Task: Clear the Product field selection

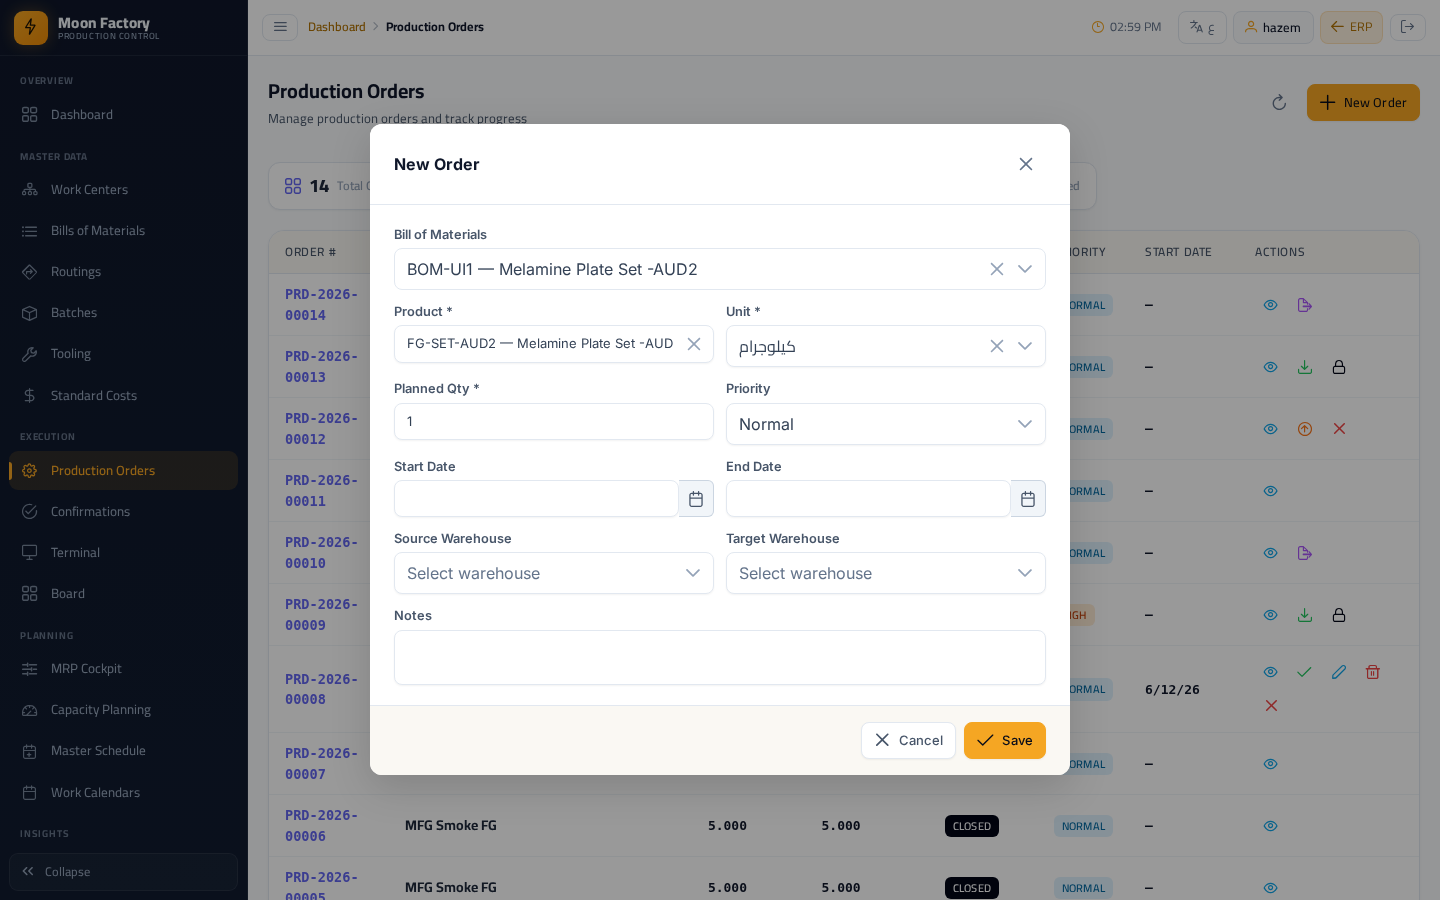Action: tap(694, 344)
